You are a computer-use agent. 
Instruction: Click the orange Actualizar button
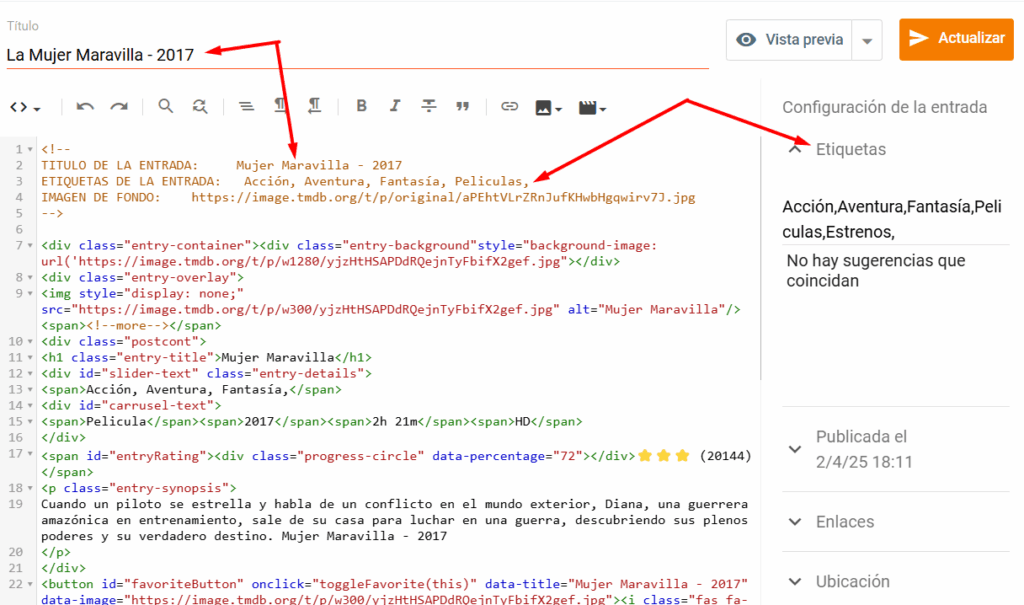pyautogui.click(x=956, y=39)
